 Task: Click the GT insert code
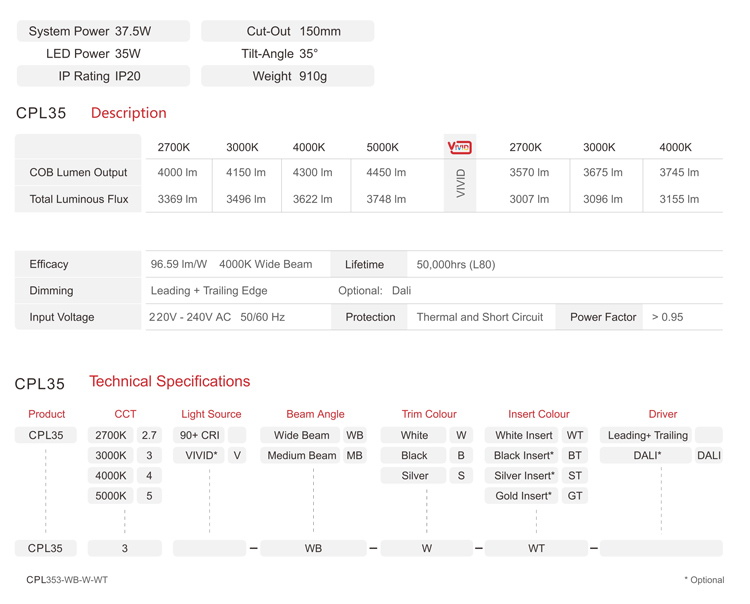click(574, 495)
